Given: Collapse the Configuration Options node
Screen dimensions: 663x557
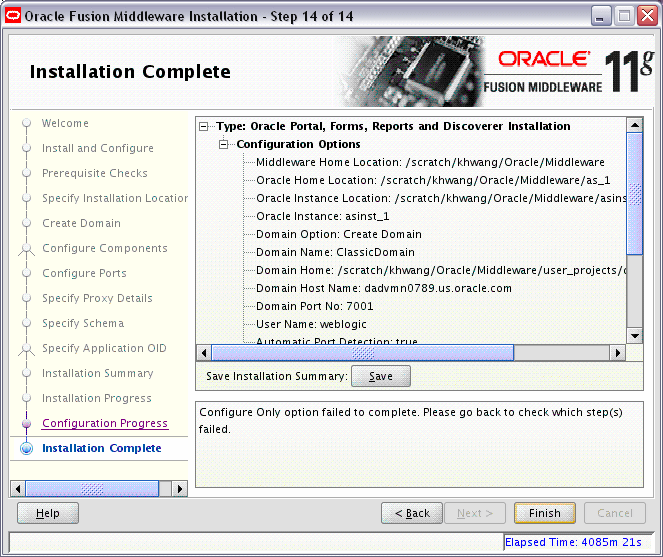Looking at the screenshot, I should (223, 145).
